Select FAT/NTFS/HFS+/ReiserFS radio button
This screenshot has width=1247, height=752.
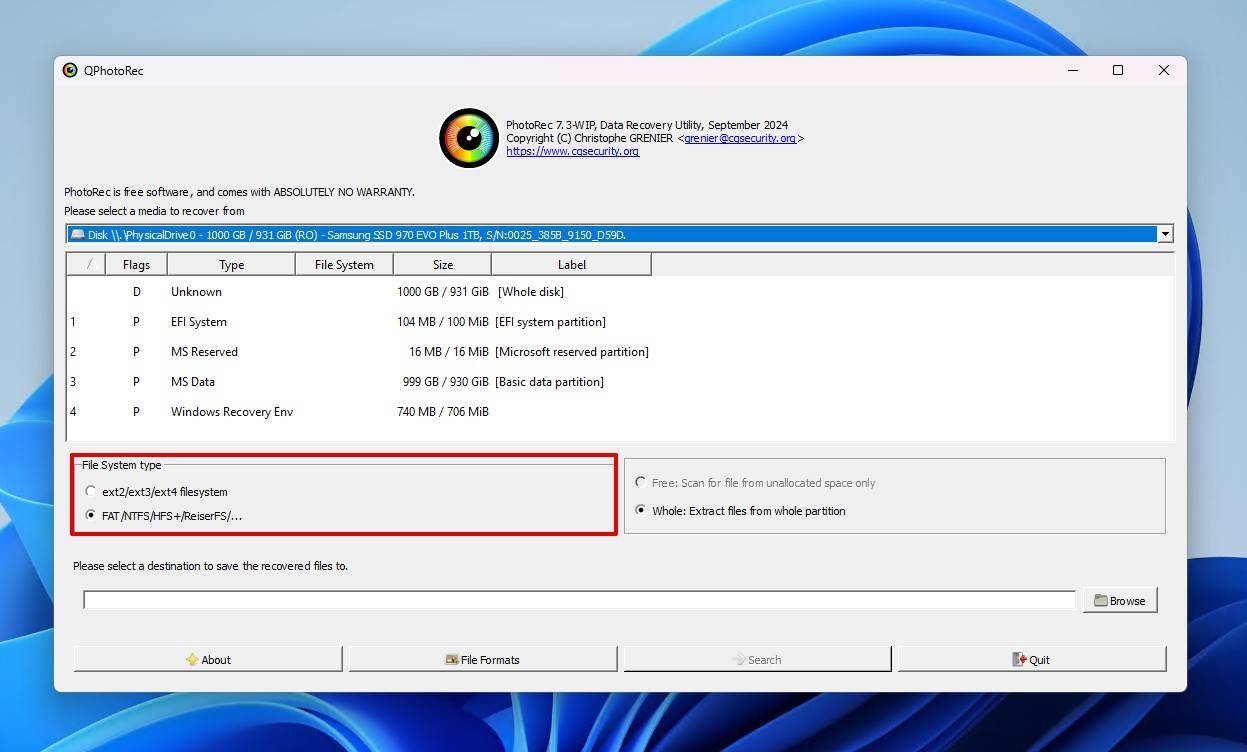(x=91, y=516)
